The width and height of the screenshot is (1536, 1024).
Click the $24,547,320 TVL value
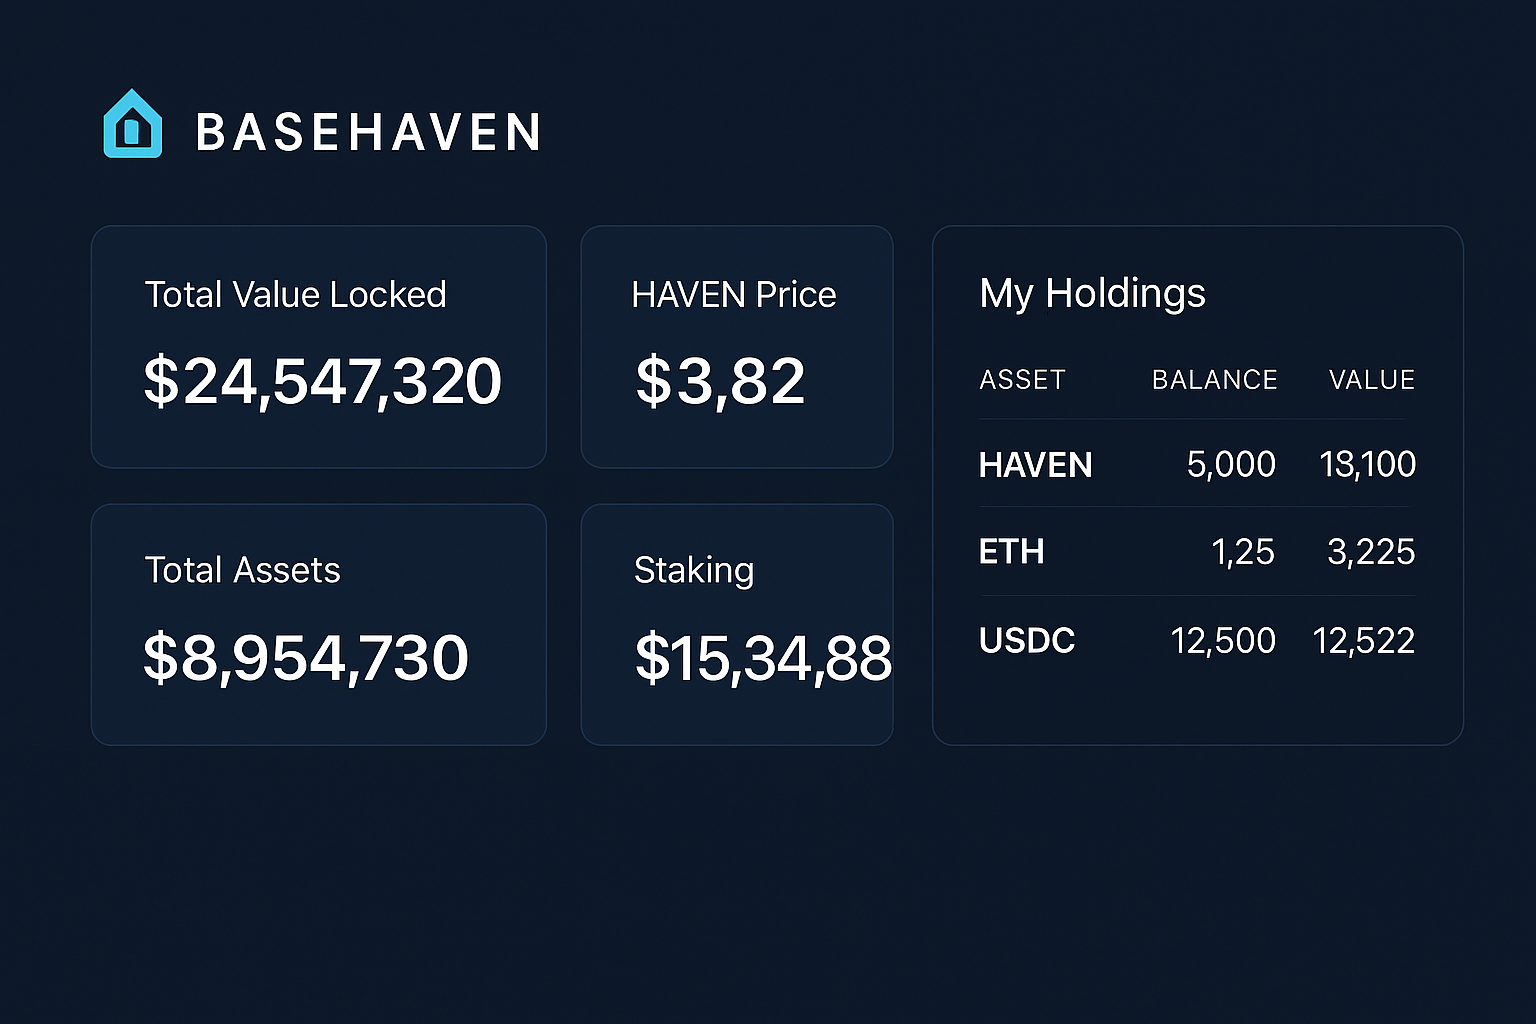pos(322,380)
